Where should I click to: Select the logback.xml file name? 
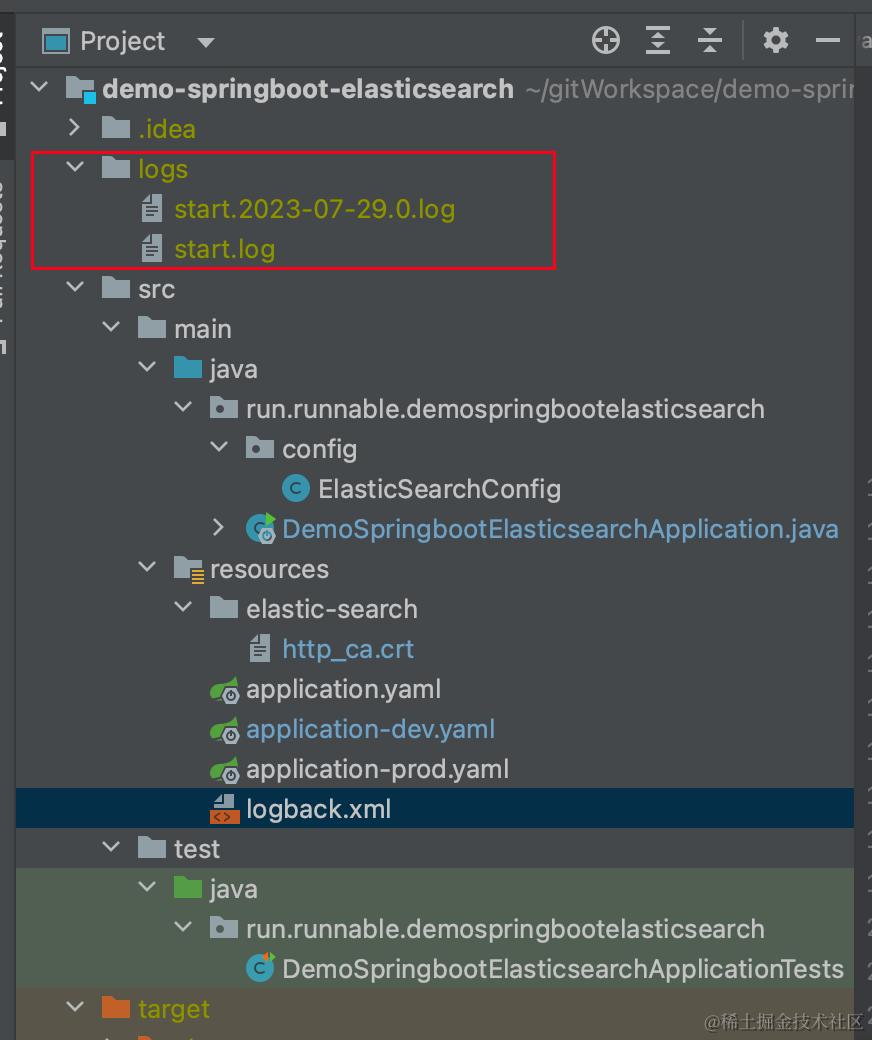tap(318, 809)
